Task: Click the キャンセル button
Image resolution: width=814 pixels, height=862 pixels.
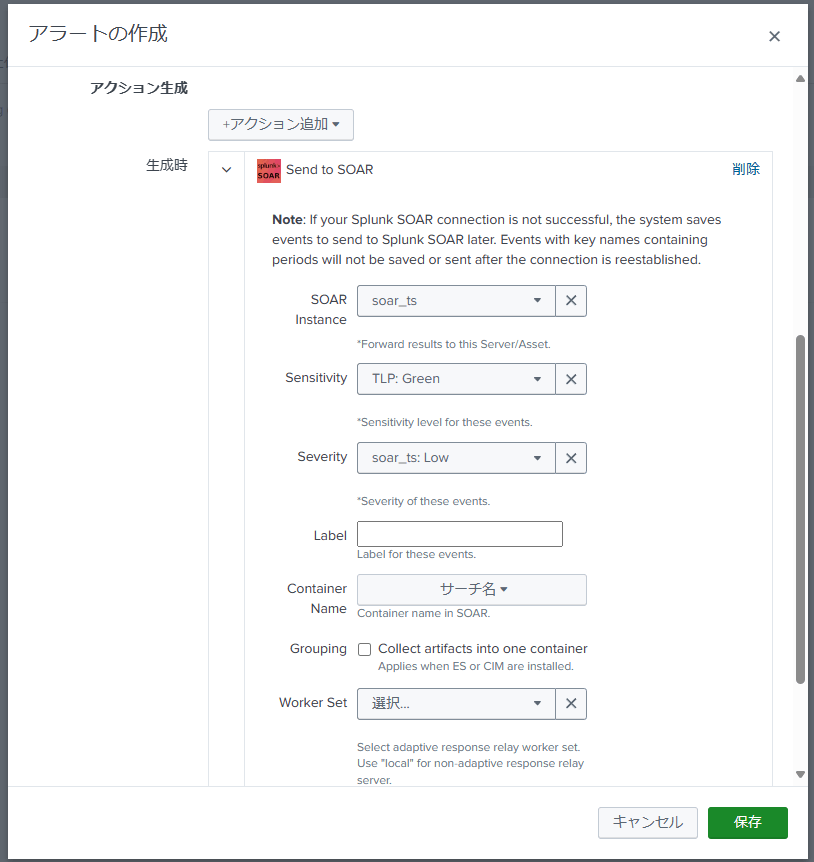Action: click(647, 822)
